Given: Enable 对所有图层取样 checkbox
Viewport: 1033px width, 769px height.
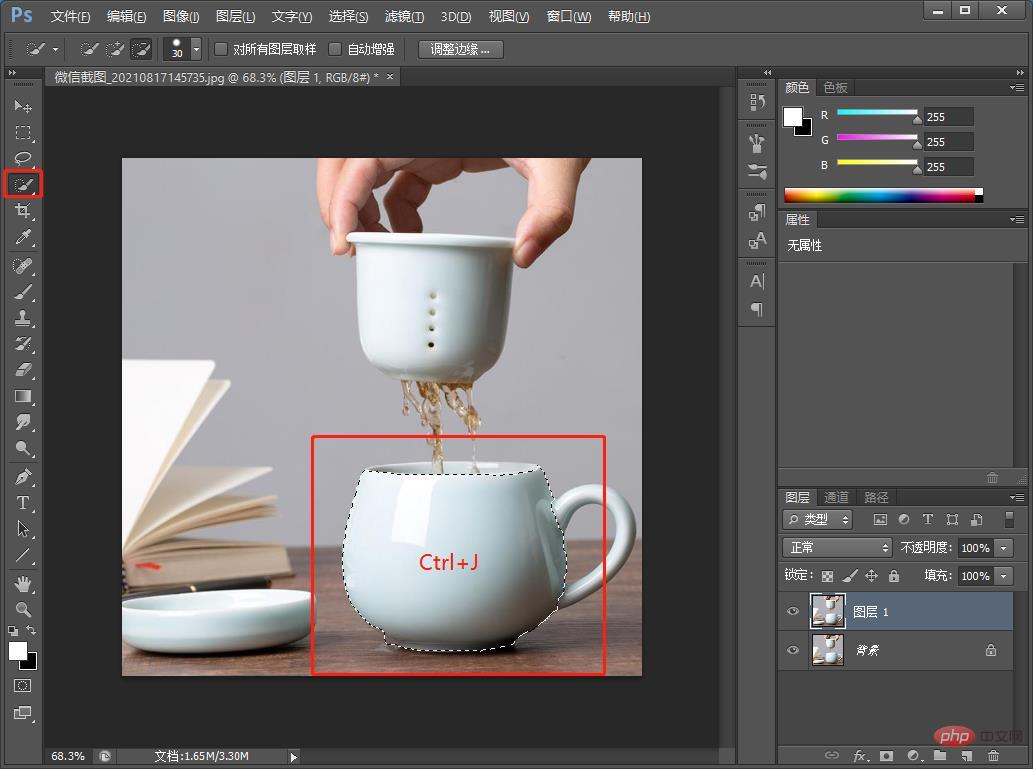Looking at the screenshot, I should pyautogui.click(x=221, y=49).
